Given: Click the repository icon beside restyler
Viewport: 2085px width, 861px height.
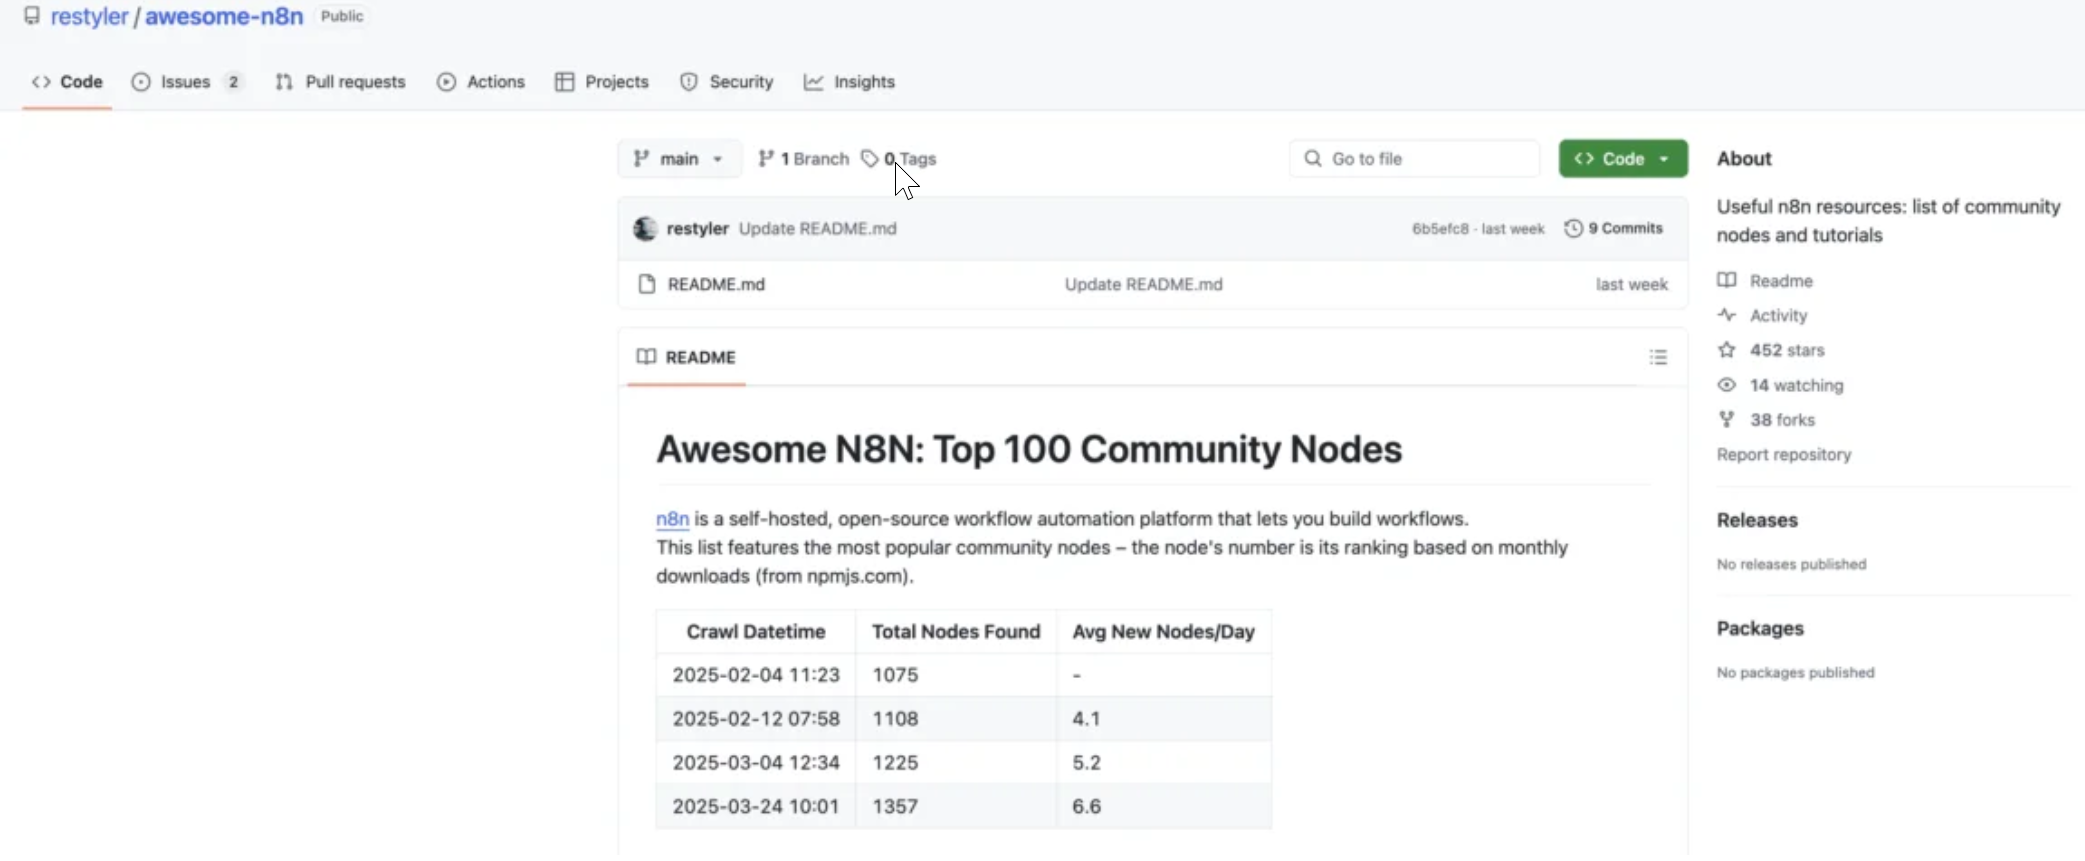Looking at the screenshot, I should click(32, 16).
